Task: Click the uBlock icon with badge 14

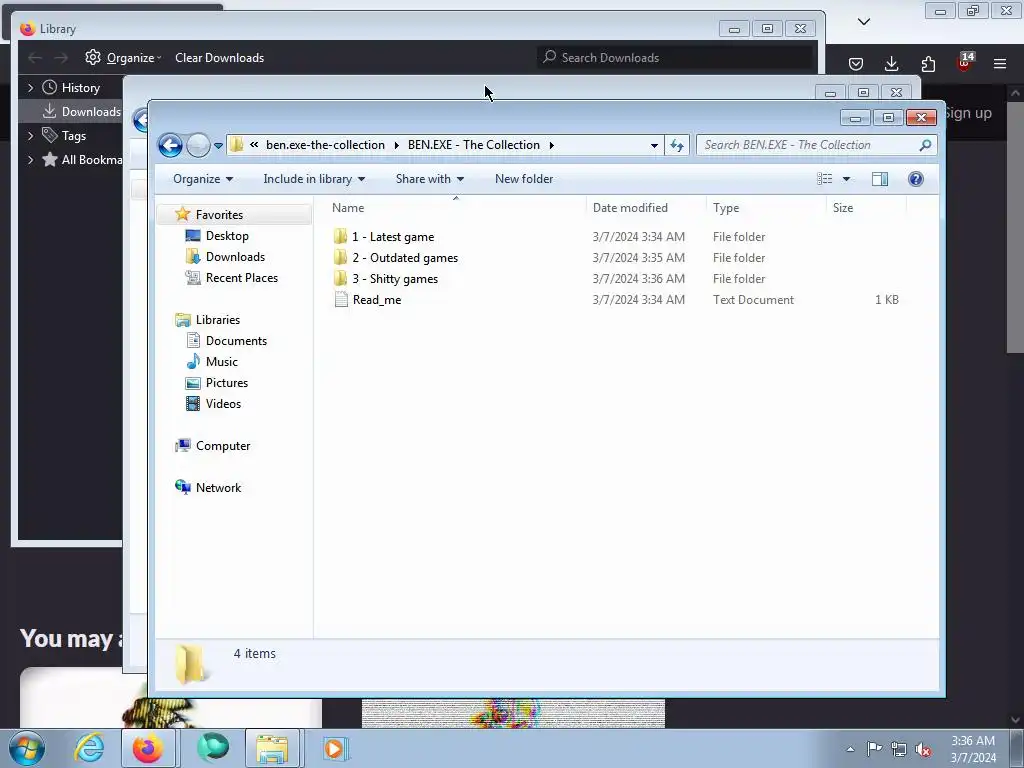Action: (965, 63)
